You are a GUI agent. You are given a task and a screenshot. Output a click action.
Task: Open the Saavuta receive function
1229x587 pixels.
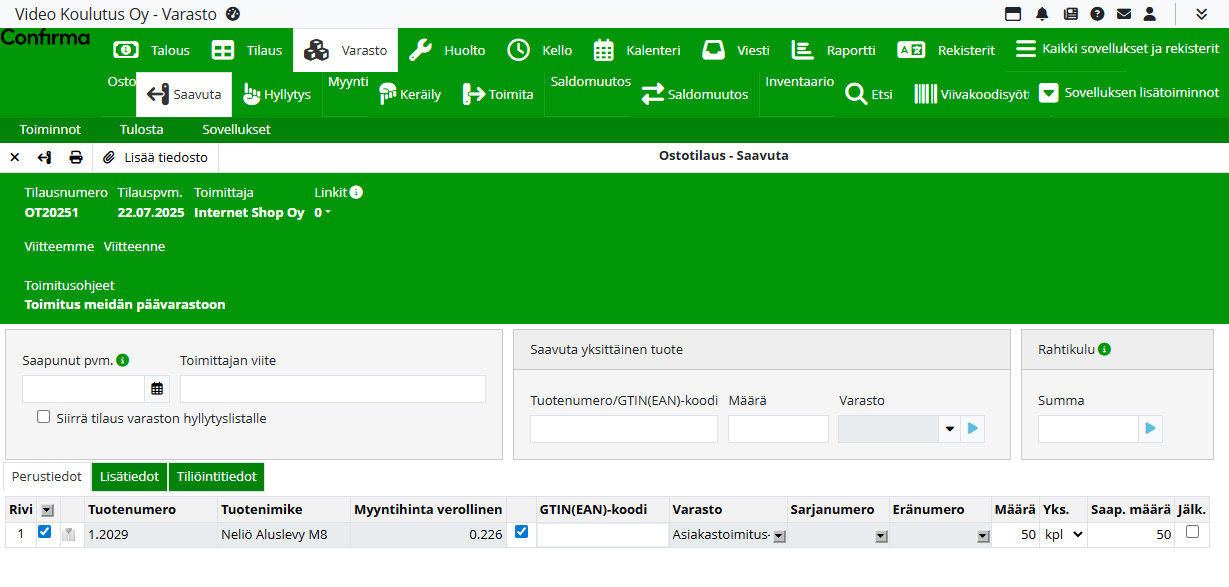pyautogui.click(x=184, y=95)
